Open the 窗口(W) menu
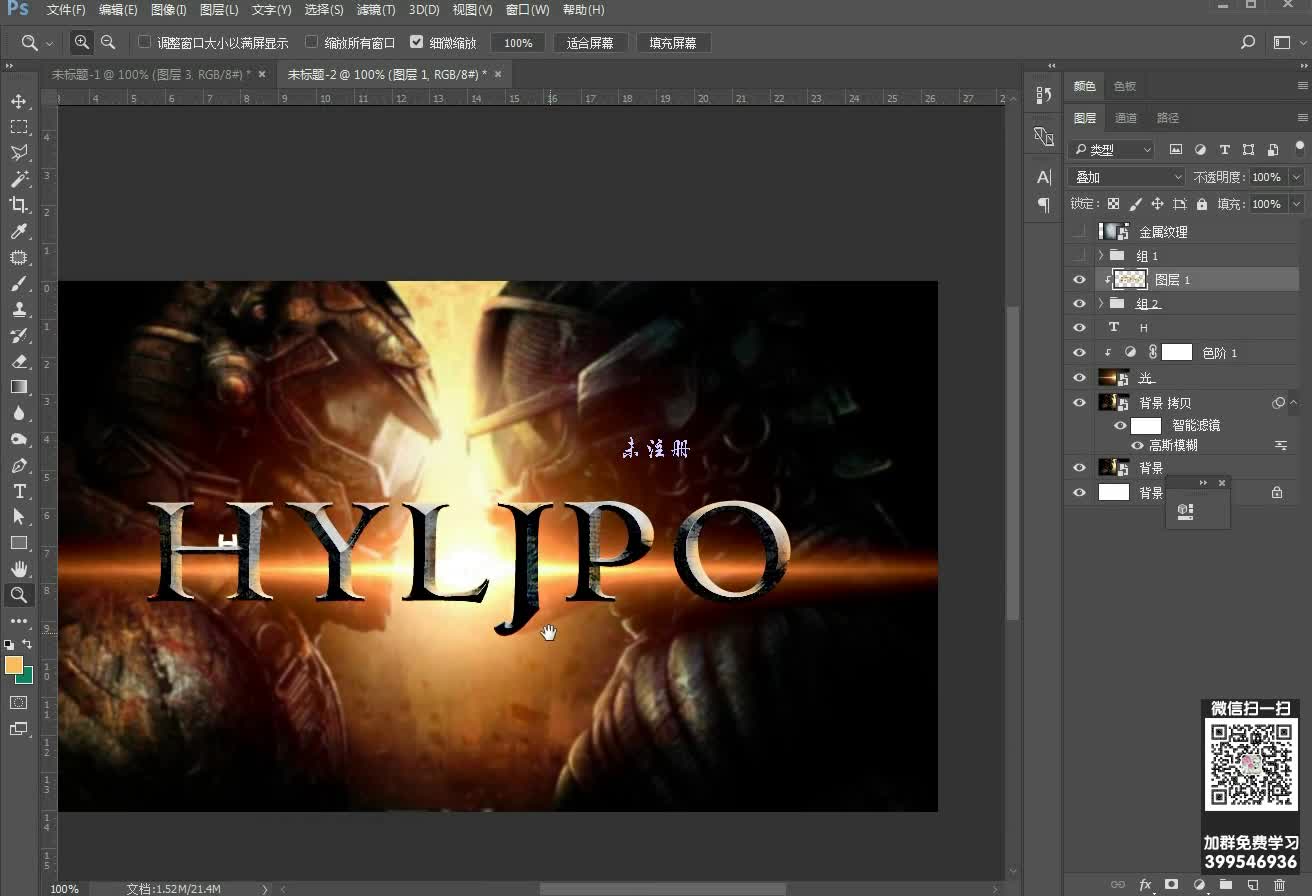 click(527, 10)
